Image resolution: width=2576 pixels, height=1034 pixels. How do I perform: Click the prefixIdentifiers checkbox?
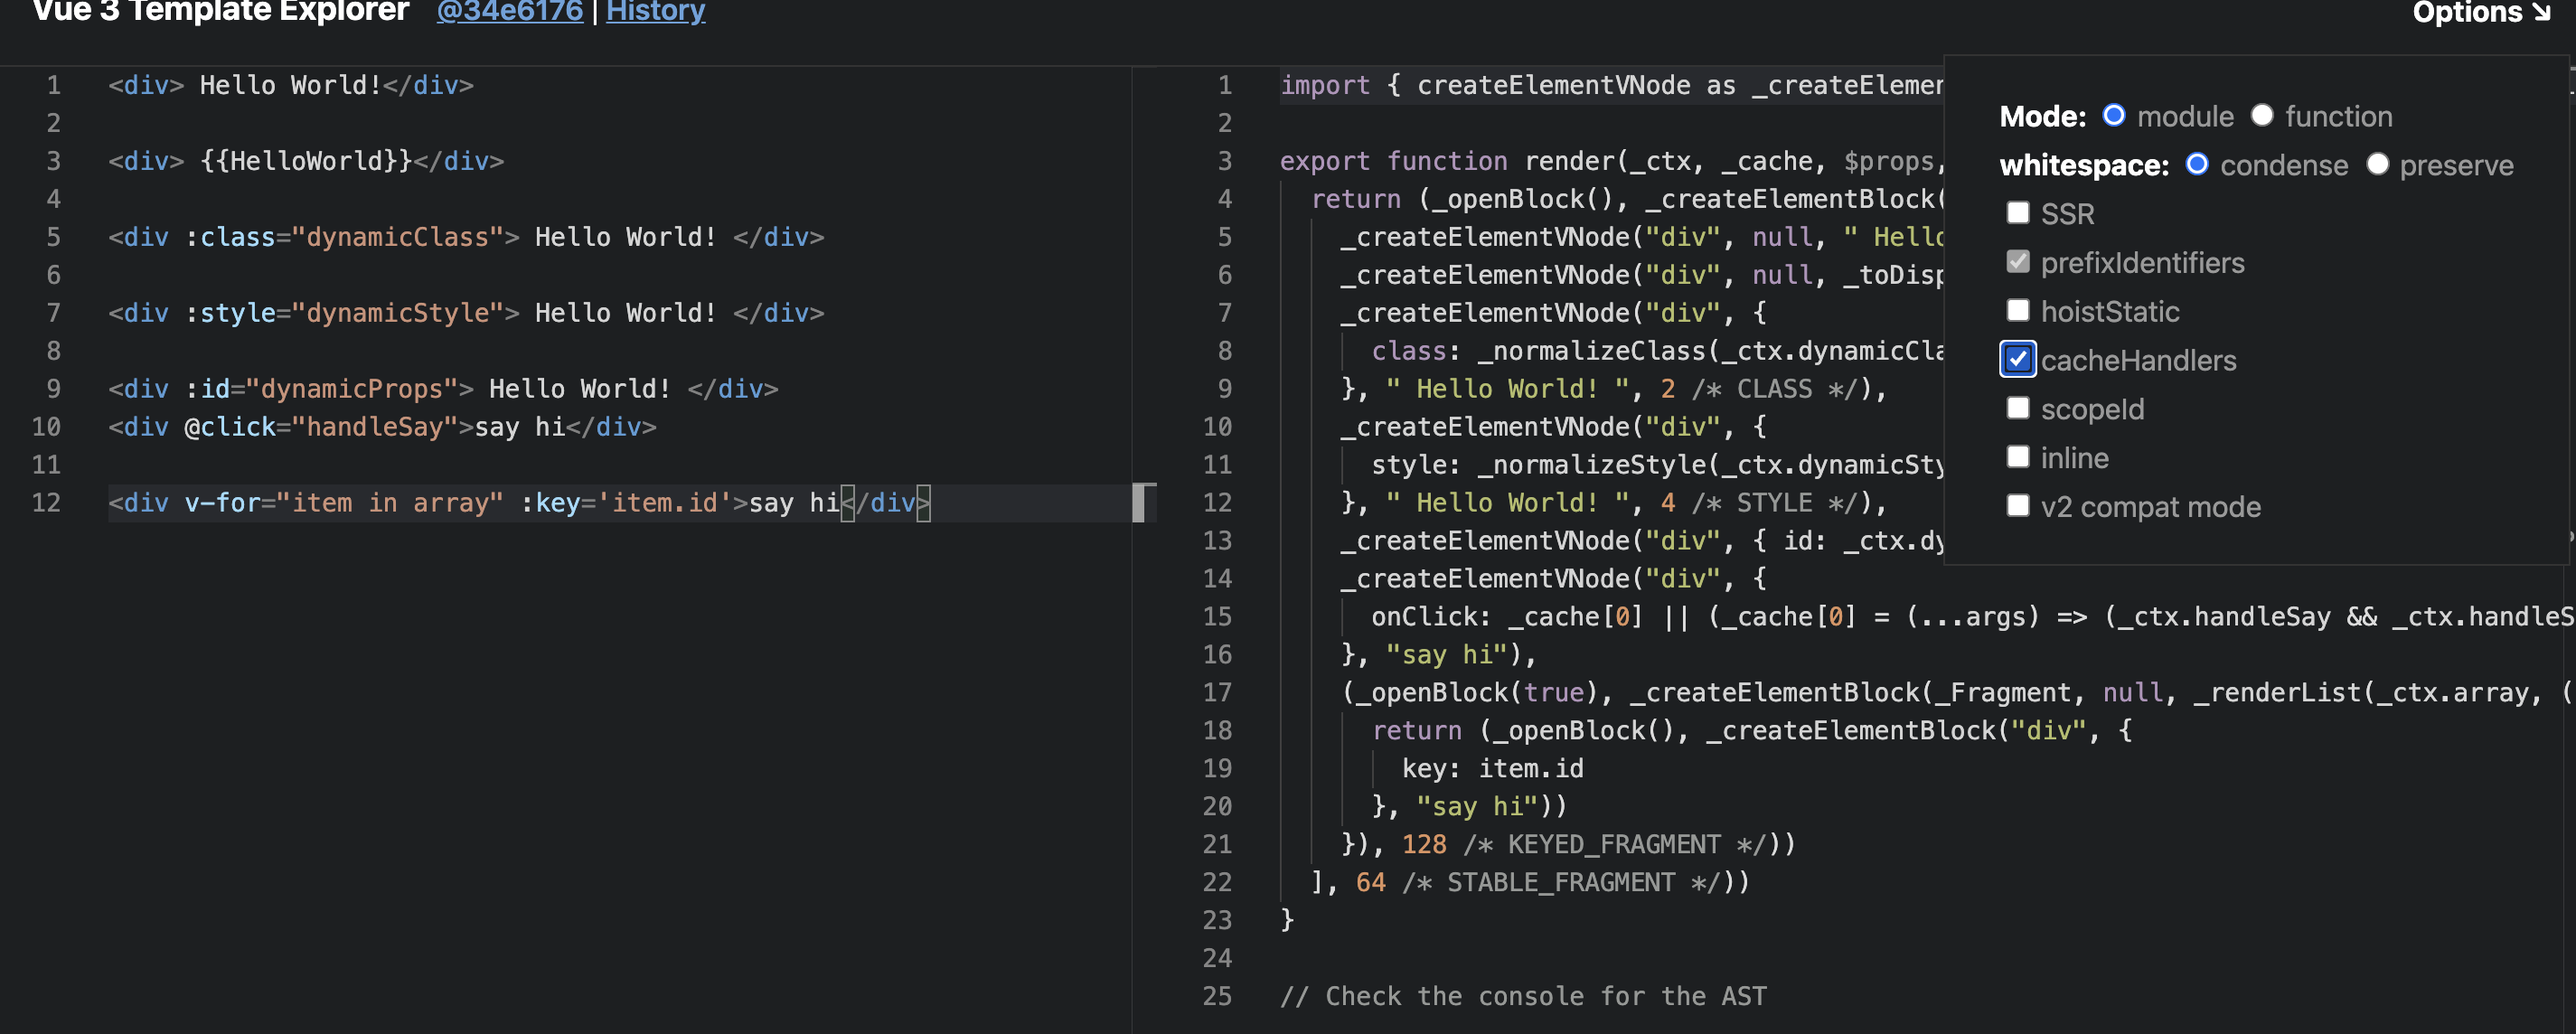coord(2017,262)
